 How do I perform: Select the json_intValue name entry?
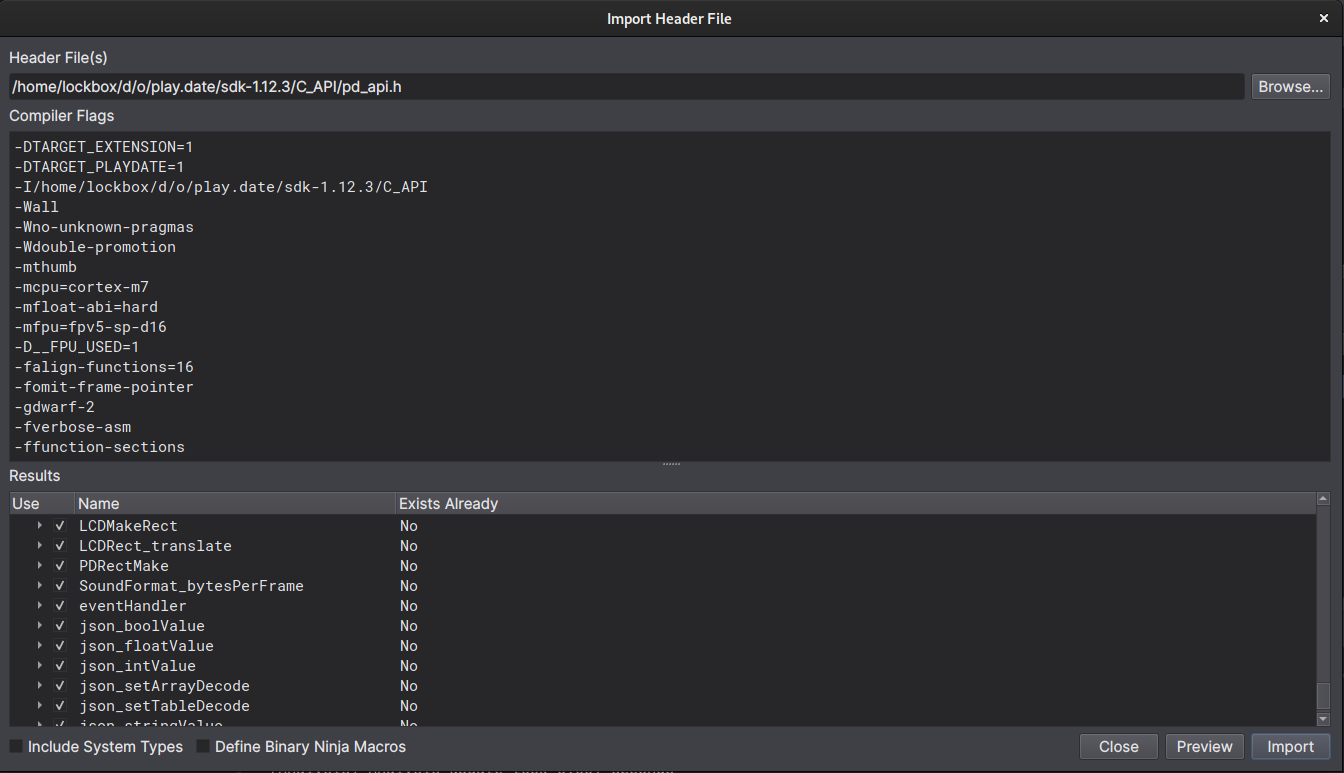tap(137, 666)
